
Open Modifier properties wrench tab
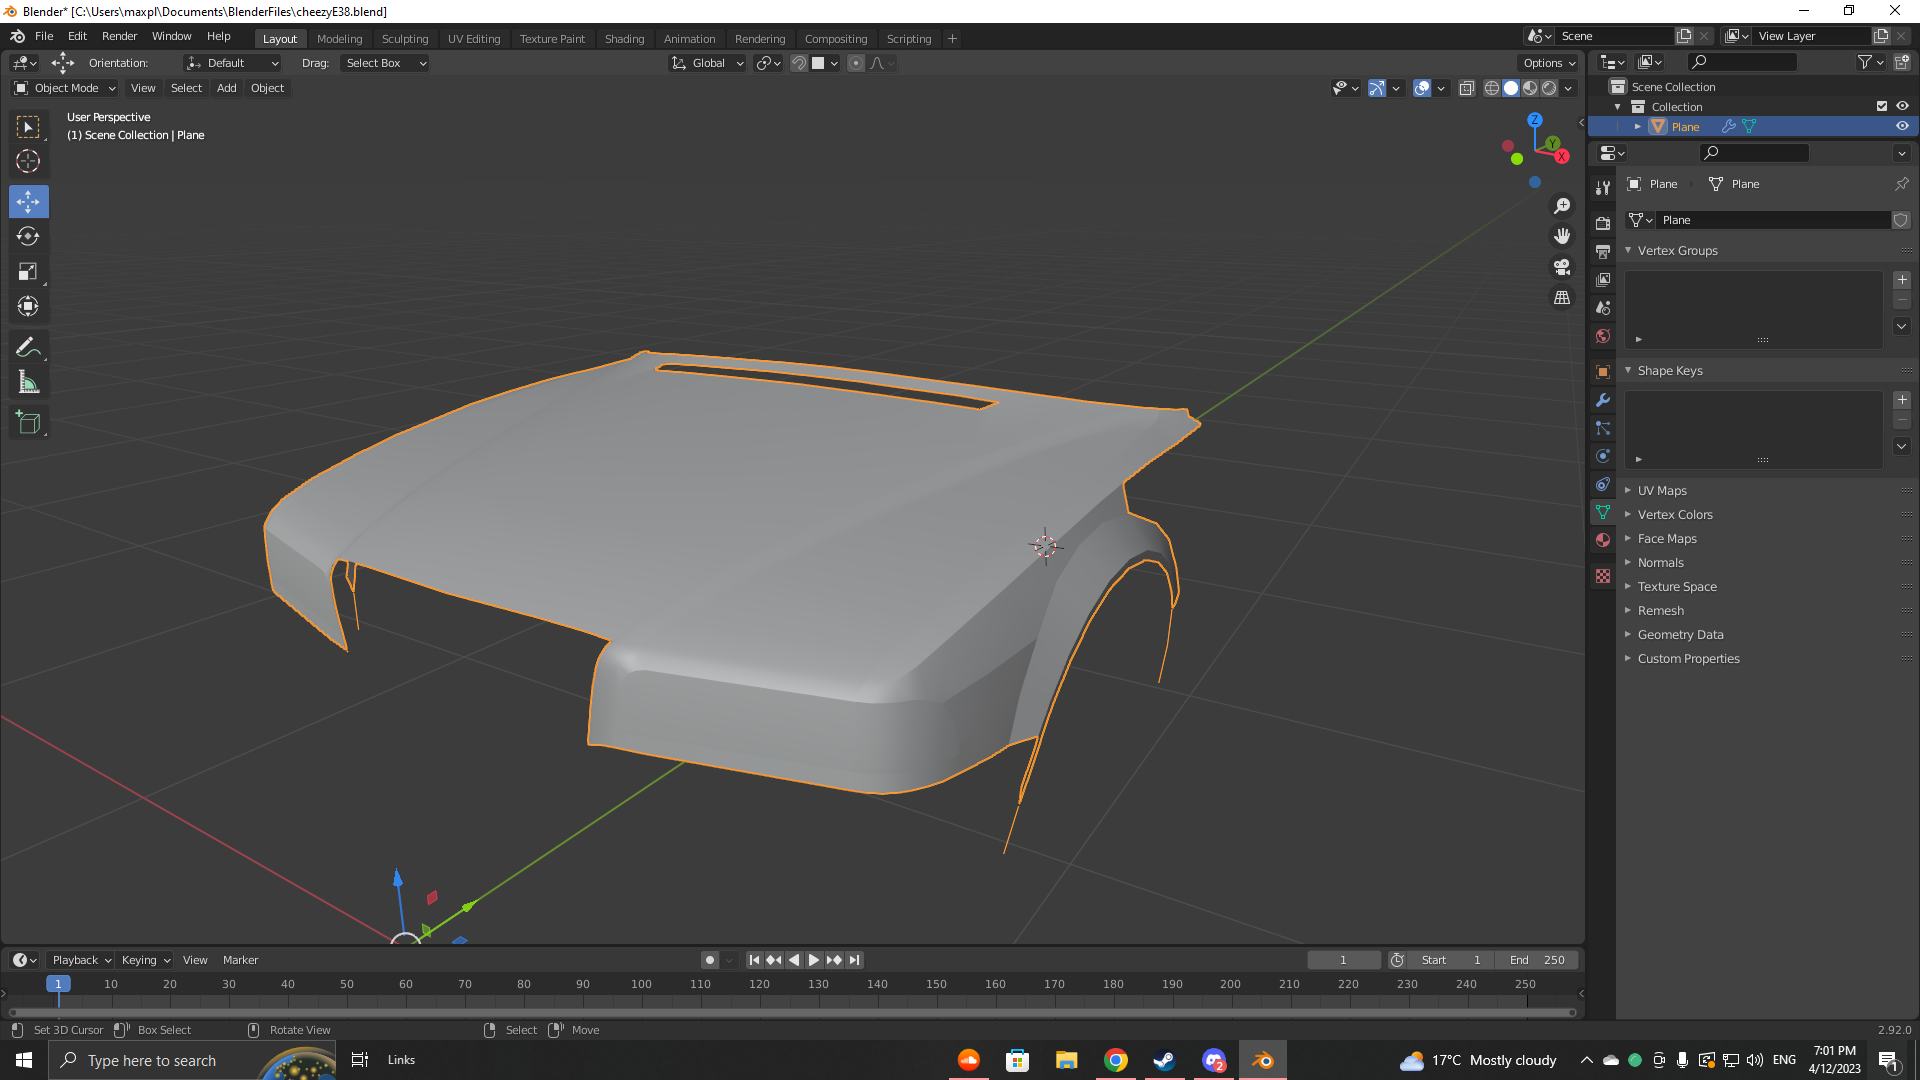(x=1603, y=400)
